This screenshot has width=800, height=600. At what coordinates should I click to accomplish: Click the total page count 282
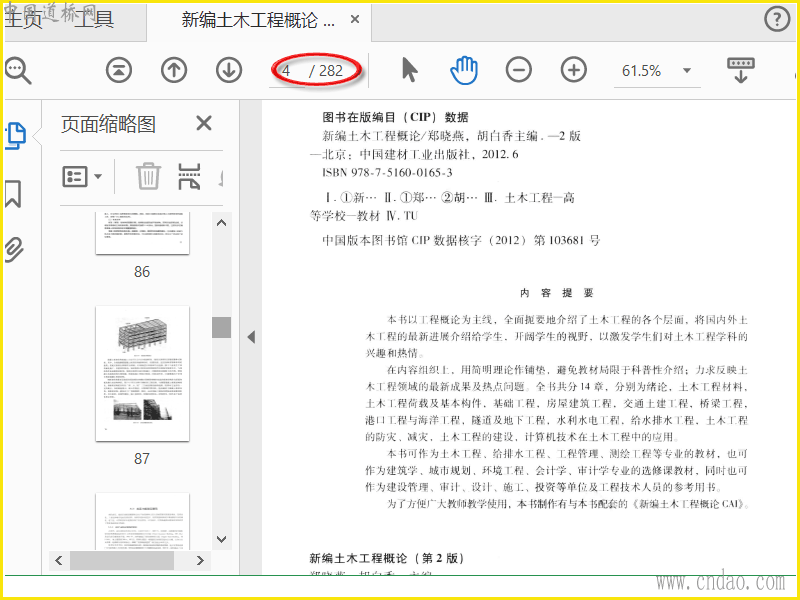tap(331, 70)
